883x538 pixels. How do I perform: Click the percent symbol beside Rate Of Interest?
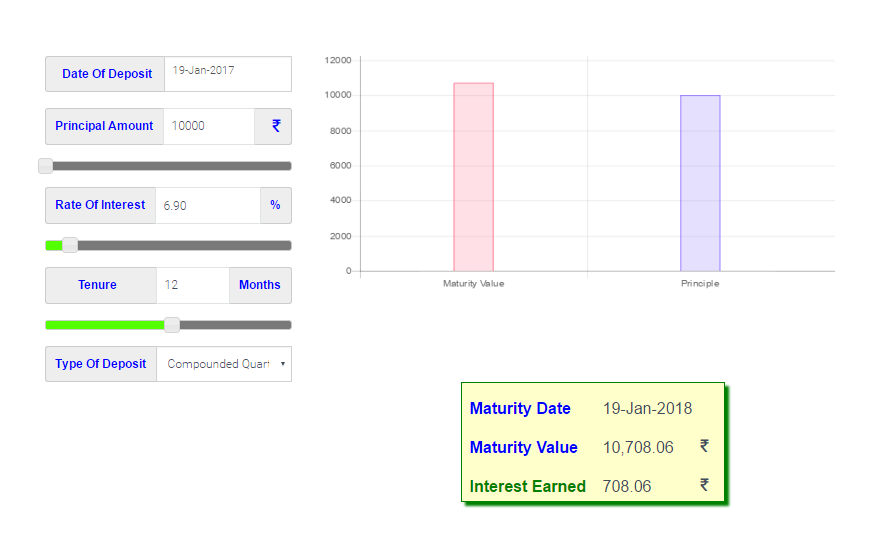coord(275,205)
